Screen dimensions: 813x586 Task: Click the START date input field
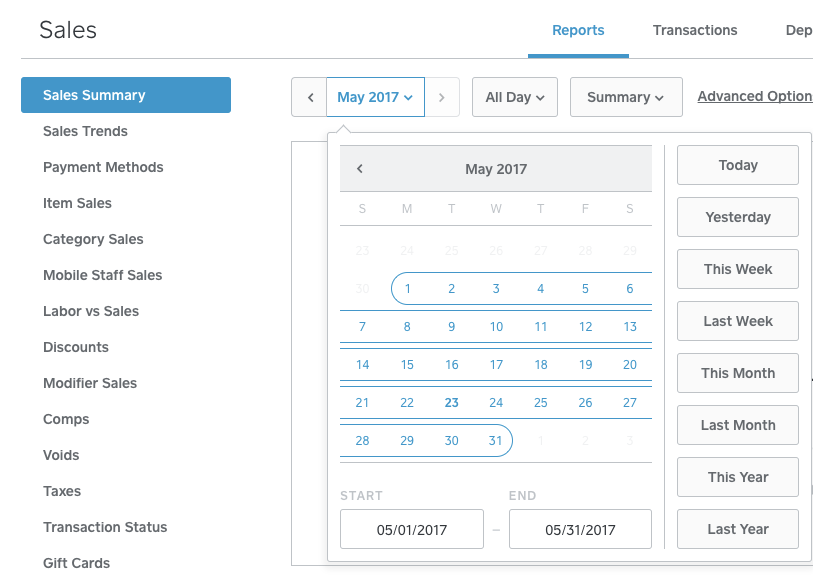tap(412, 529)
